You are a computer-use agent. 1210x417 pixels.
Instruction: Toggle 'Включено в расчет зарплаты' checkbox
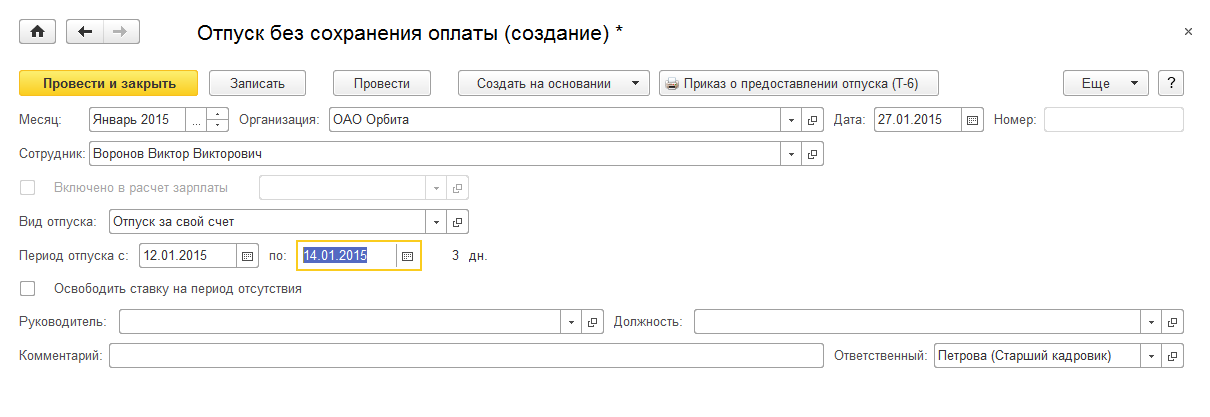click(28, 188)
